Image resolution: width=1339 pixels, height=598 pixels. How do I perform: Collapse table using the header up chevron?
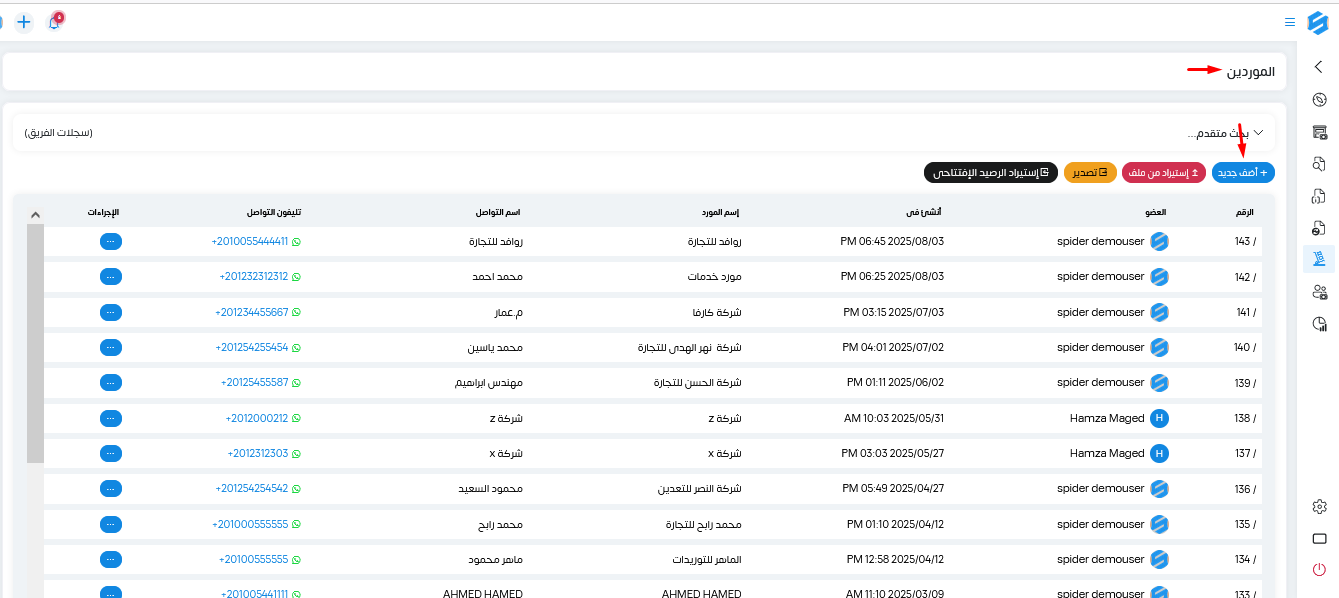(35, 214)
